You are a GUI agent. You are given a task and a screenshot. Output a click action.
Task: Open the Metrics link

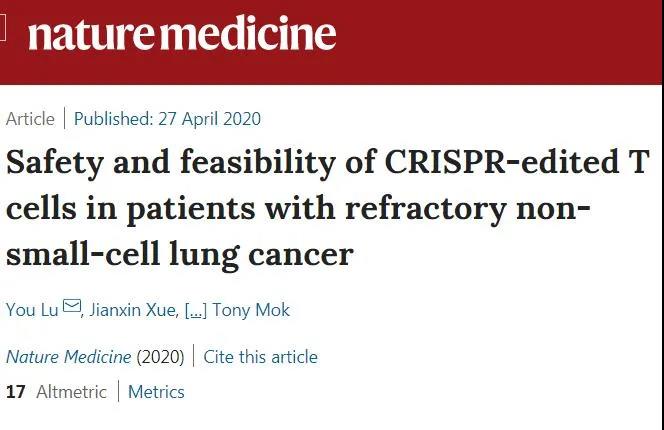[x=156, y=392]
